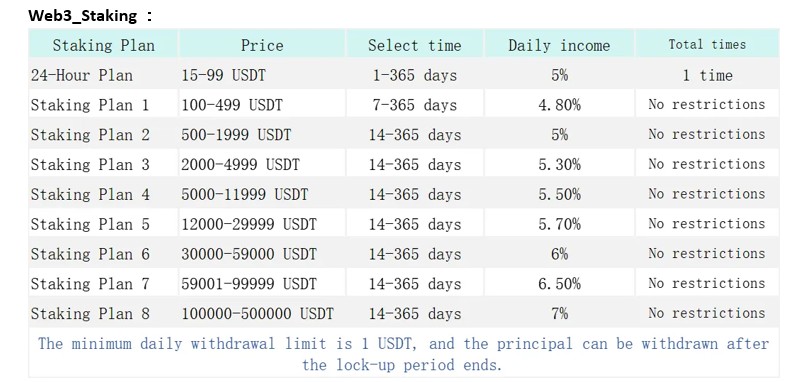Click the 7% daily income cell
This screenshot has width=795, height=382.
560,314
